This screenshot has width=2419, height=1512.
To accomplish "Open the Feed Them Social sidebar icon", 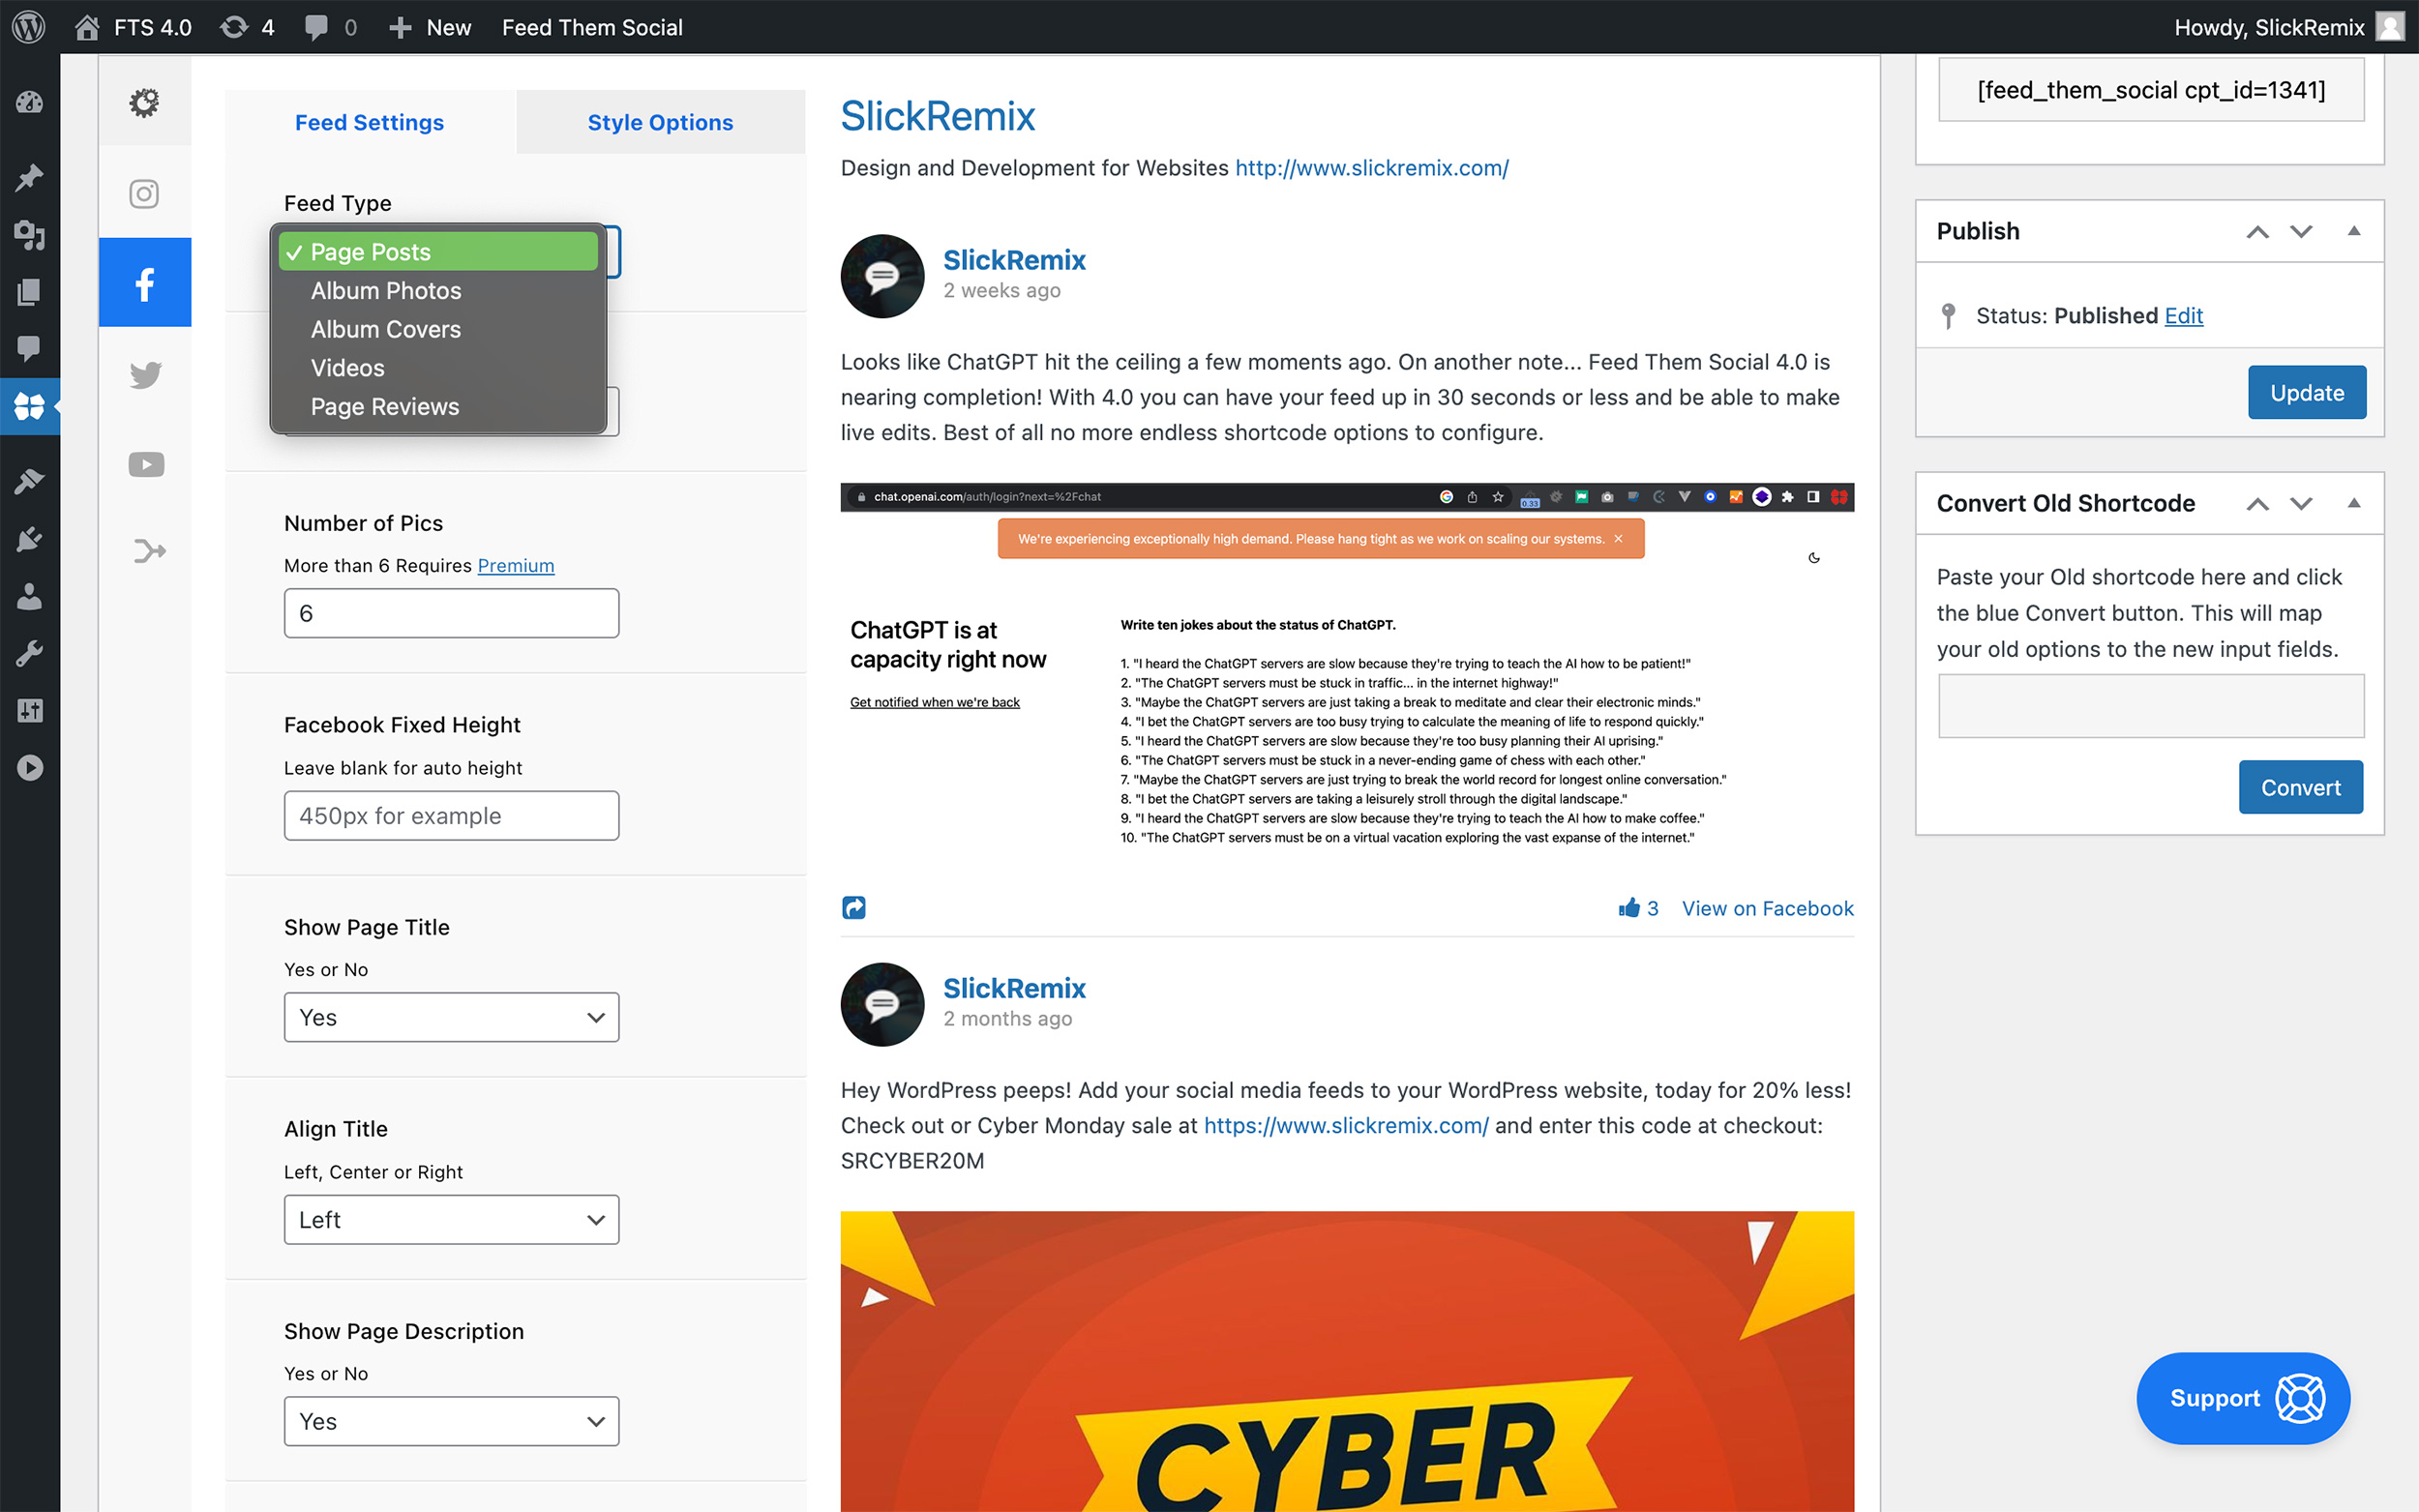I will click(x=29, y=406).
